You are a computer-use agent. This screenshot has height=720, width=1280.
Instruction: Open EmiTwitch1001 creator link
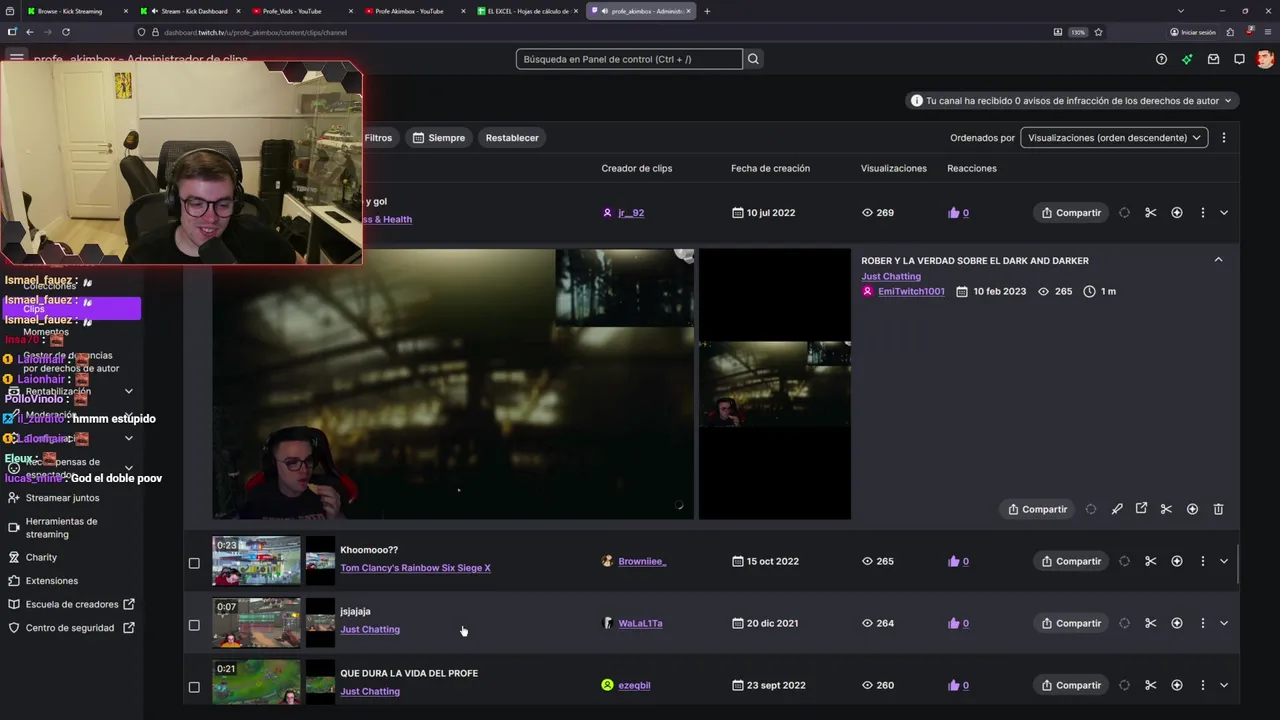coord(911,291)
